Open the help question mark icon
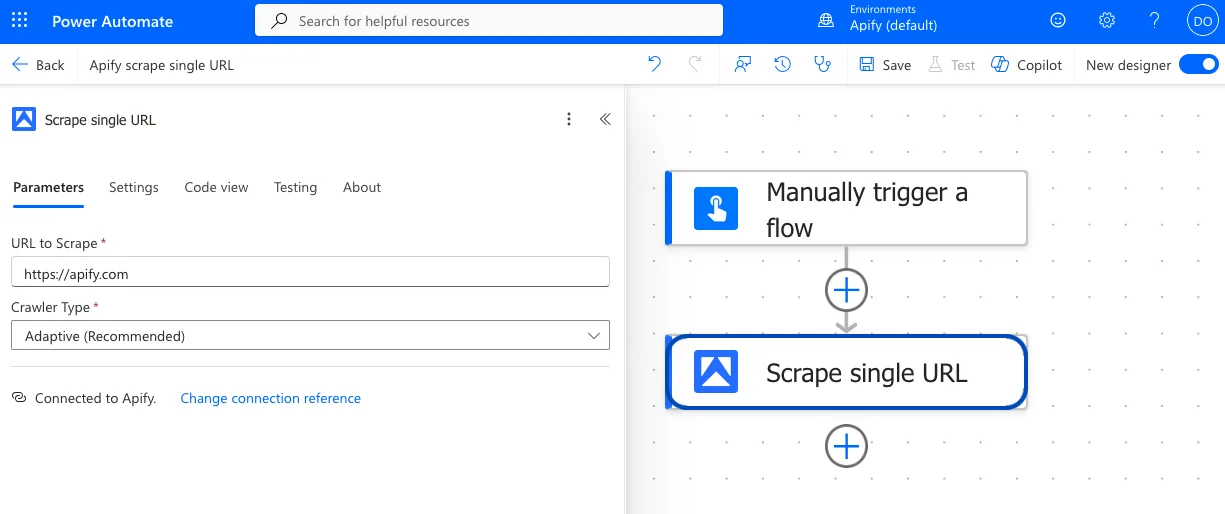 point(1155,20)
